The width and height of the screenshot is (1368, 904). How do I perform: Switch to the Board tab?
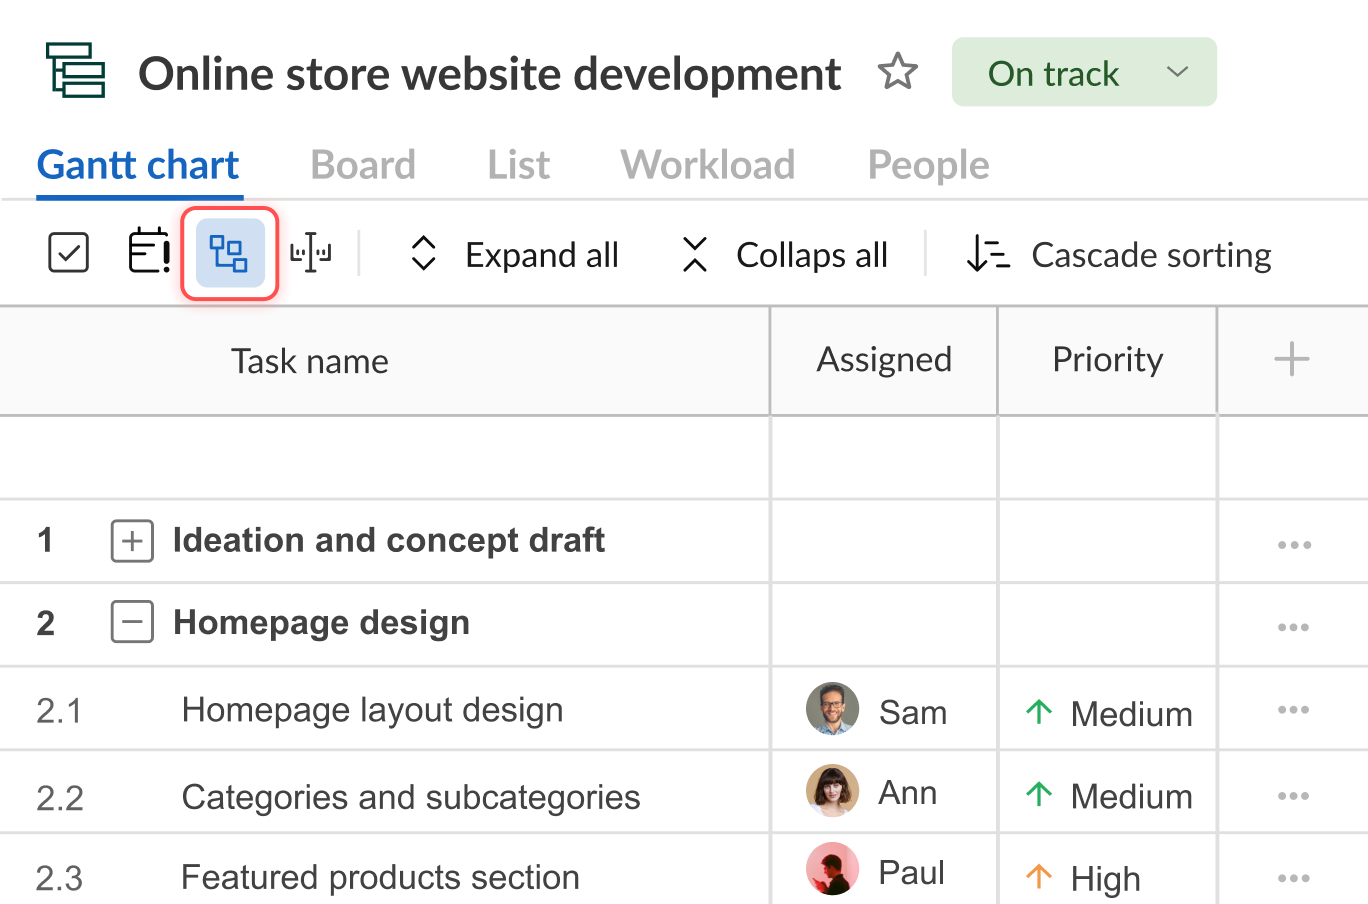(x=363, y=164)
